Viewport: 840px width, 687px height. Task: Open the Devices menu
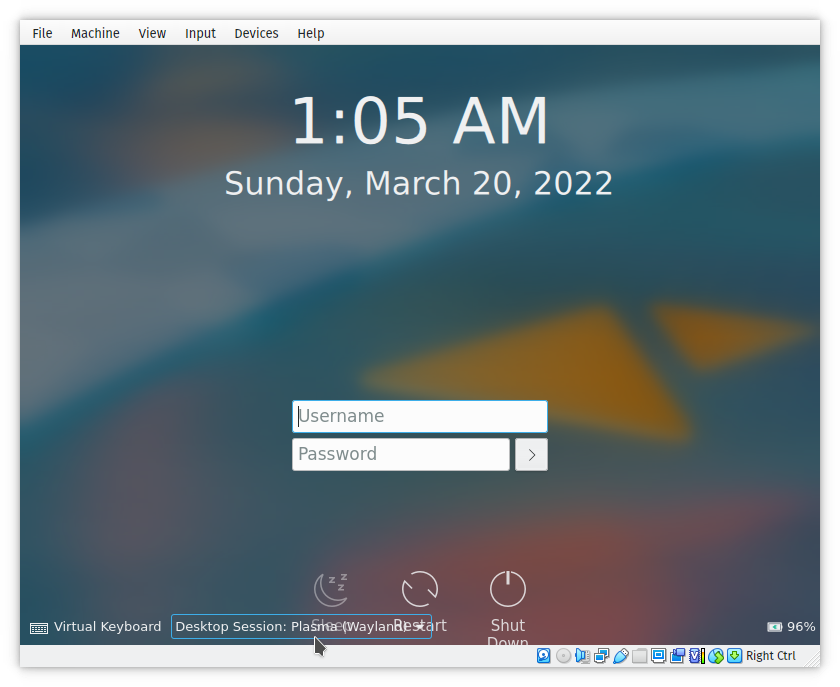click(x=256, y=33)
